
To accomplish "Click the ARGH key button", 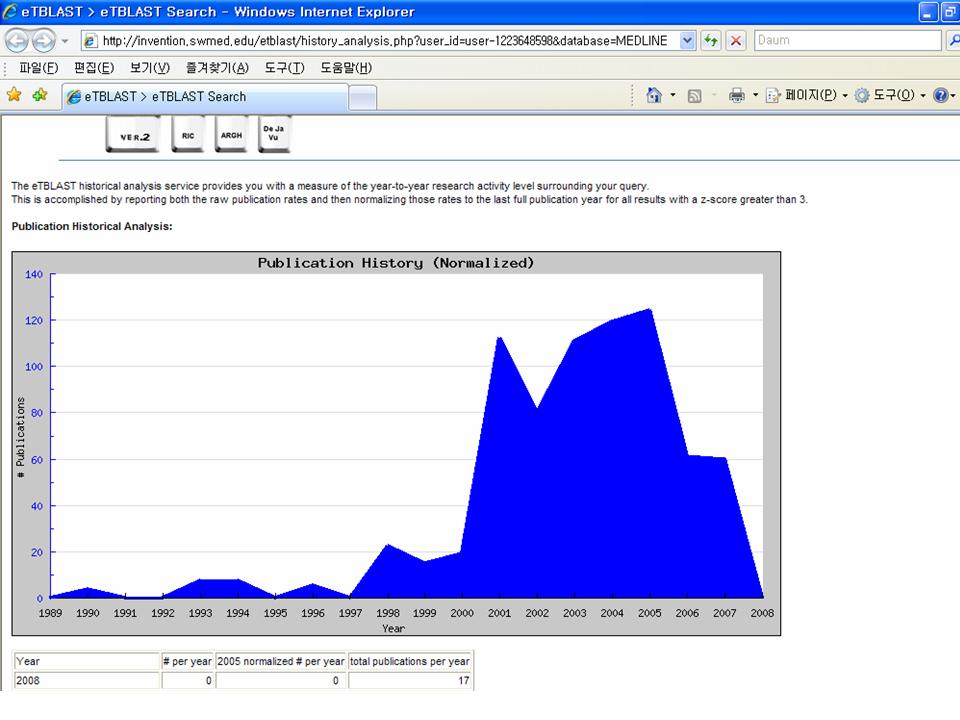I will [x=231, y=134].
